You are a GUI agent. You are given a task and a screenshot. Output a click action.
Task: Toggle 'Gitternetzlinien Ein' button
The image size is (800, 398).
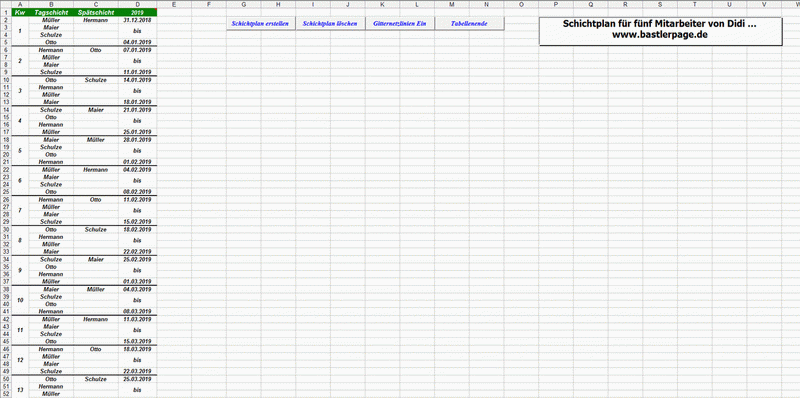(399, 23)
